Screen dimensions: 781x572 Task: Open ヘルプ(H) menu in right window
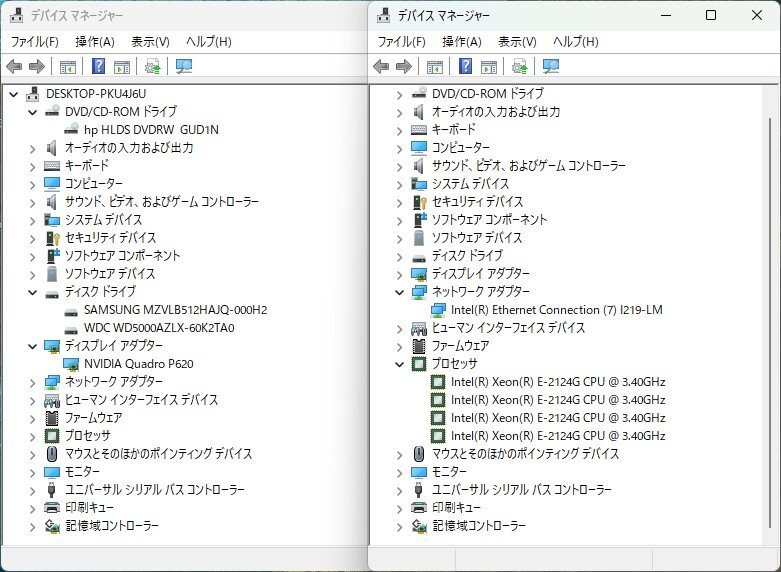click(x=576, y=42)
